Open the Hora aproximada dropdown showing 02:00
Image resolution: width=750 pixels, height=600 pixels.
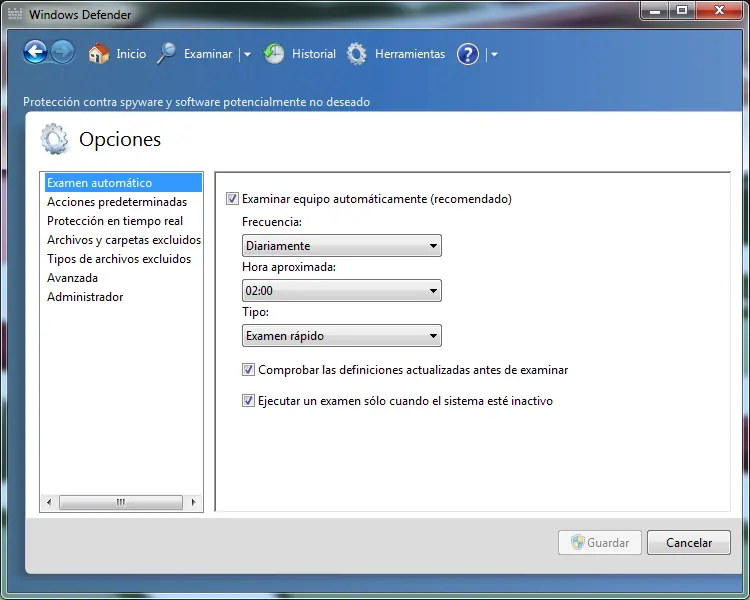tap(342, 290)
